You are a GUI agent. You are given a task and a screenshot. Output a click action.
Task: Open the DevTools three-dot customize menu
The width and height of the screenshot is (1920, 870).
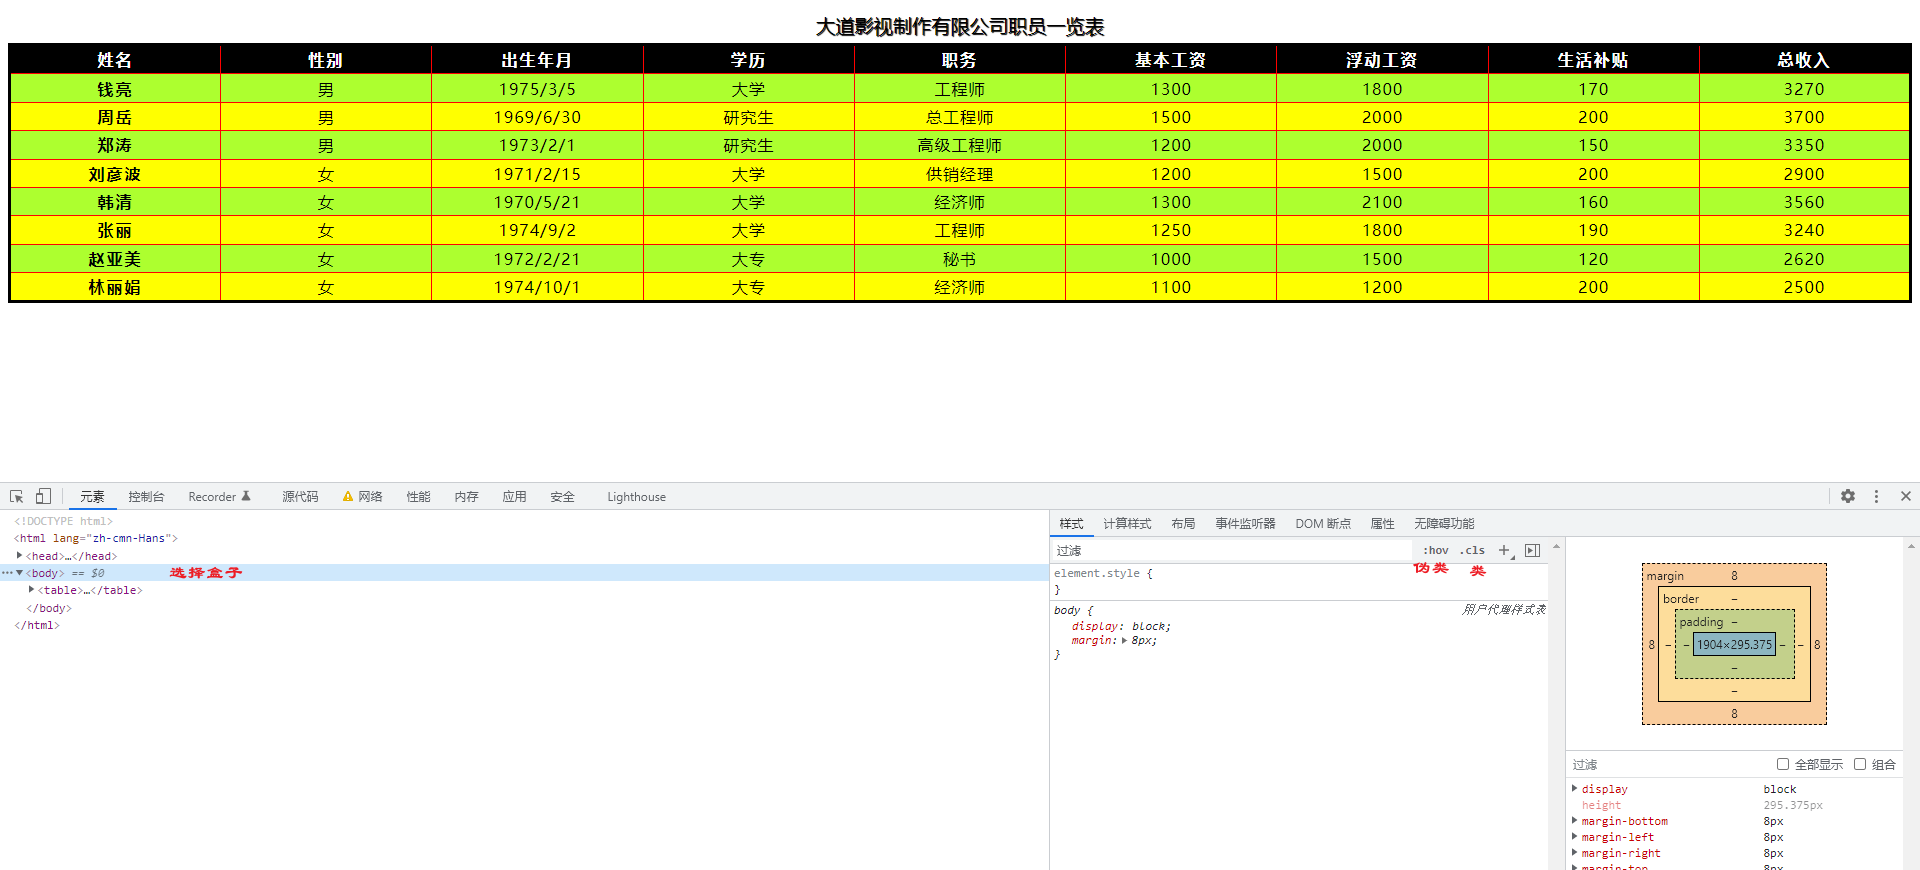click(1876, 497)
